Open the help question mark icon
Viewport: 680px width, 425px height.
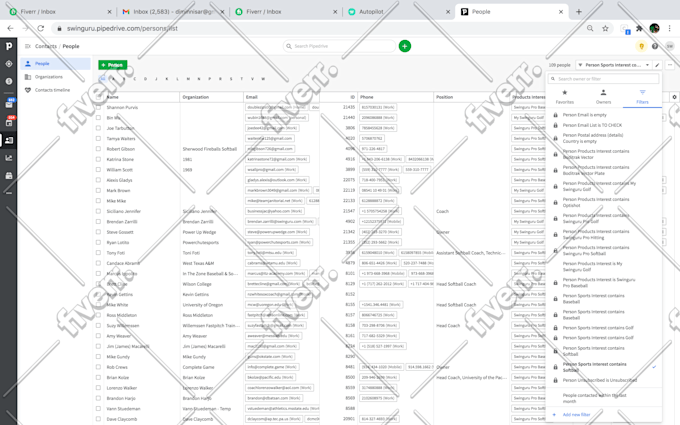[655, 46]
